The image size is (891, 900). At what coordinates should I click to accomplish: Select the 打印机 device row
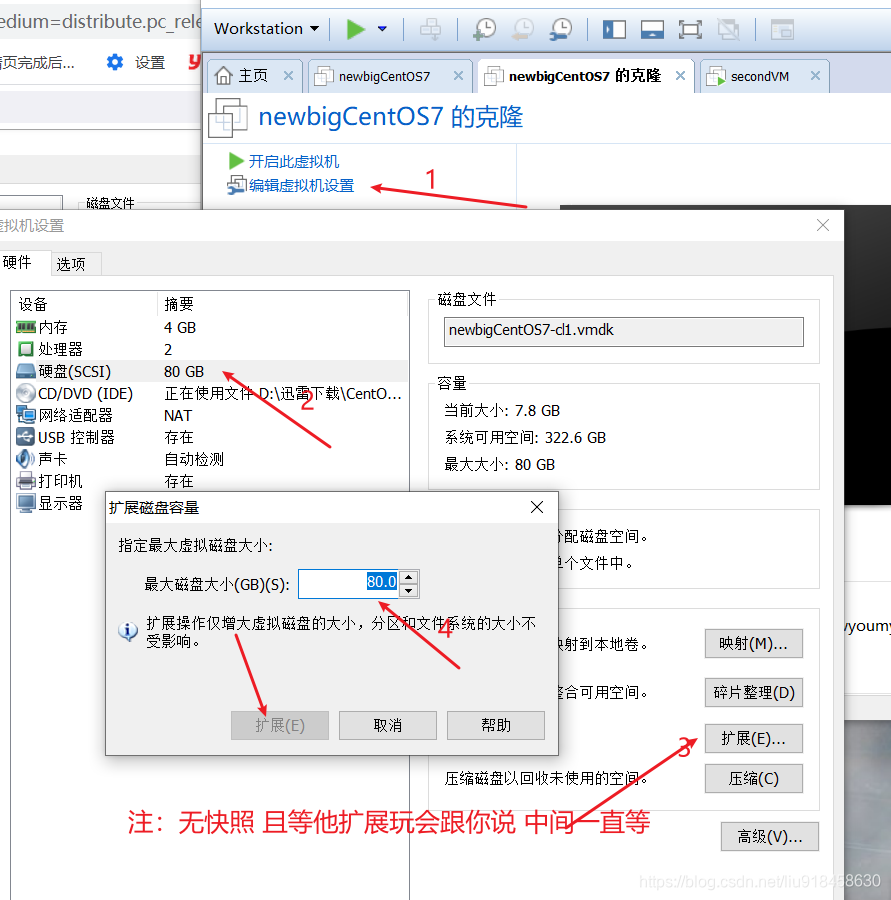[210, 481]
